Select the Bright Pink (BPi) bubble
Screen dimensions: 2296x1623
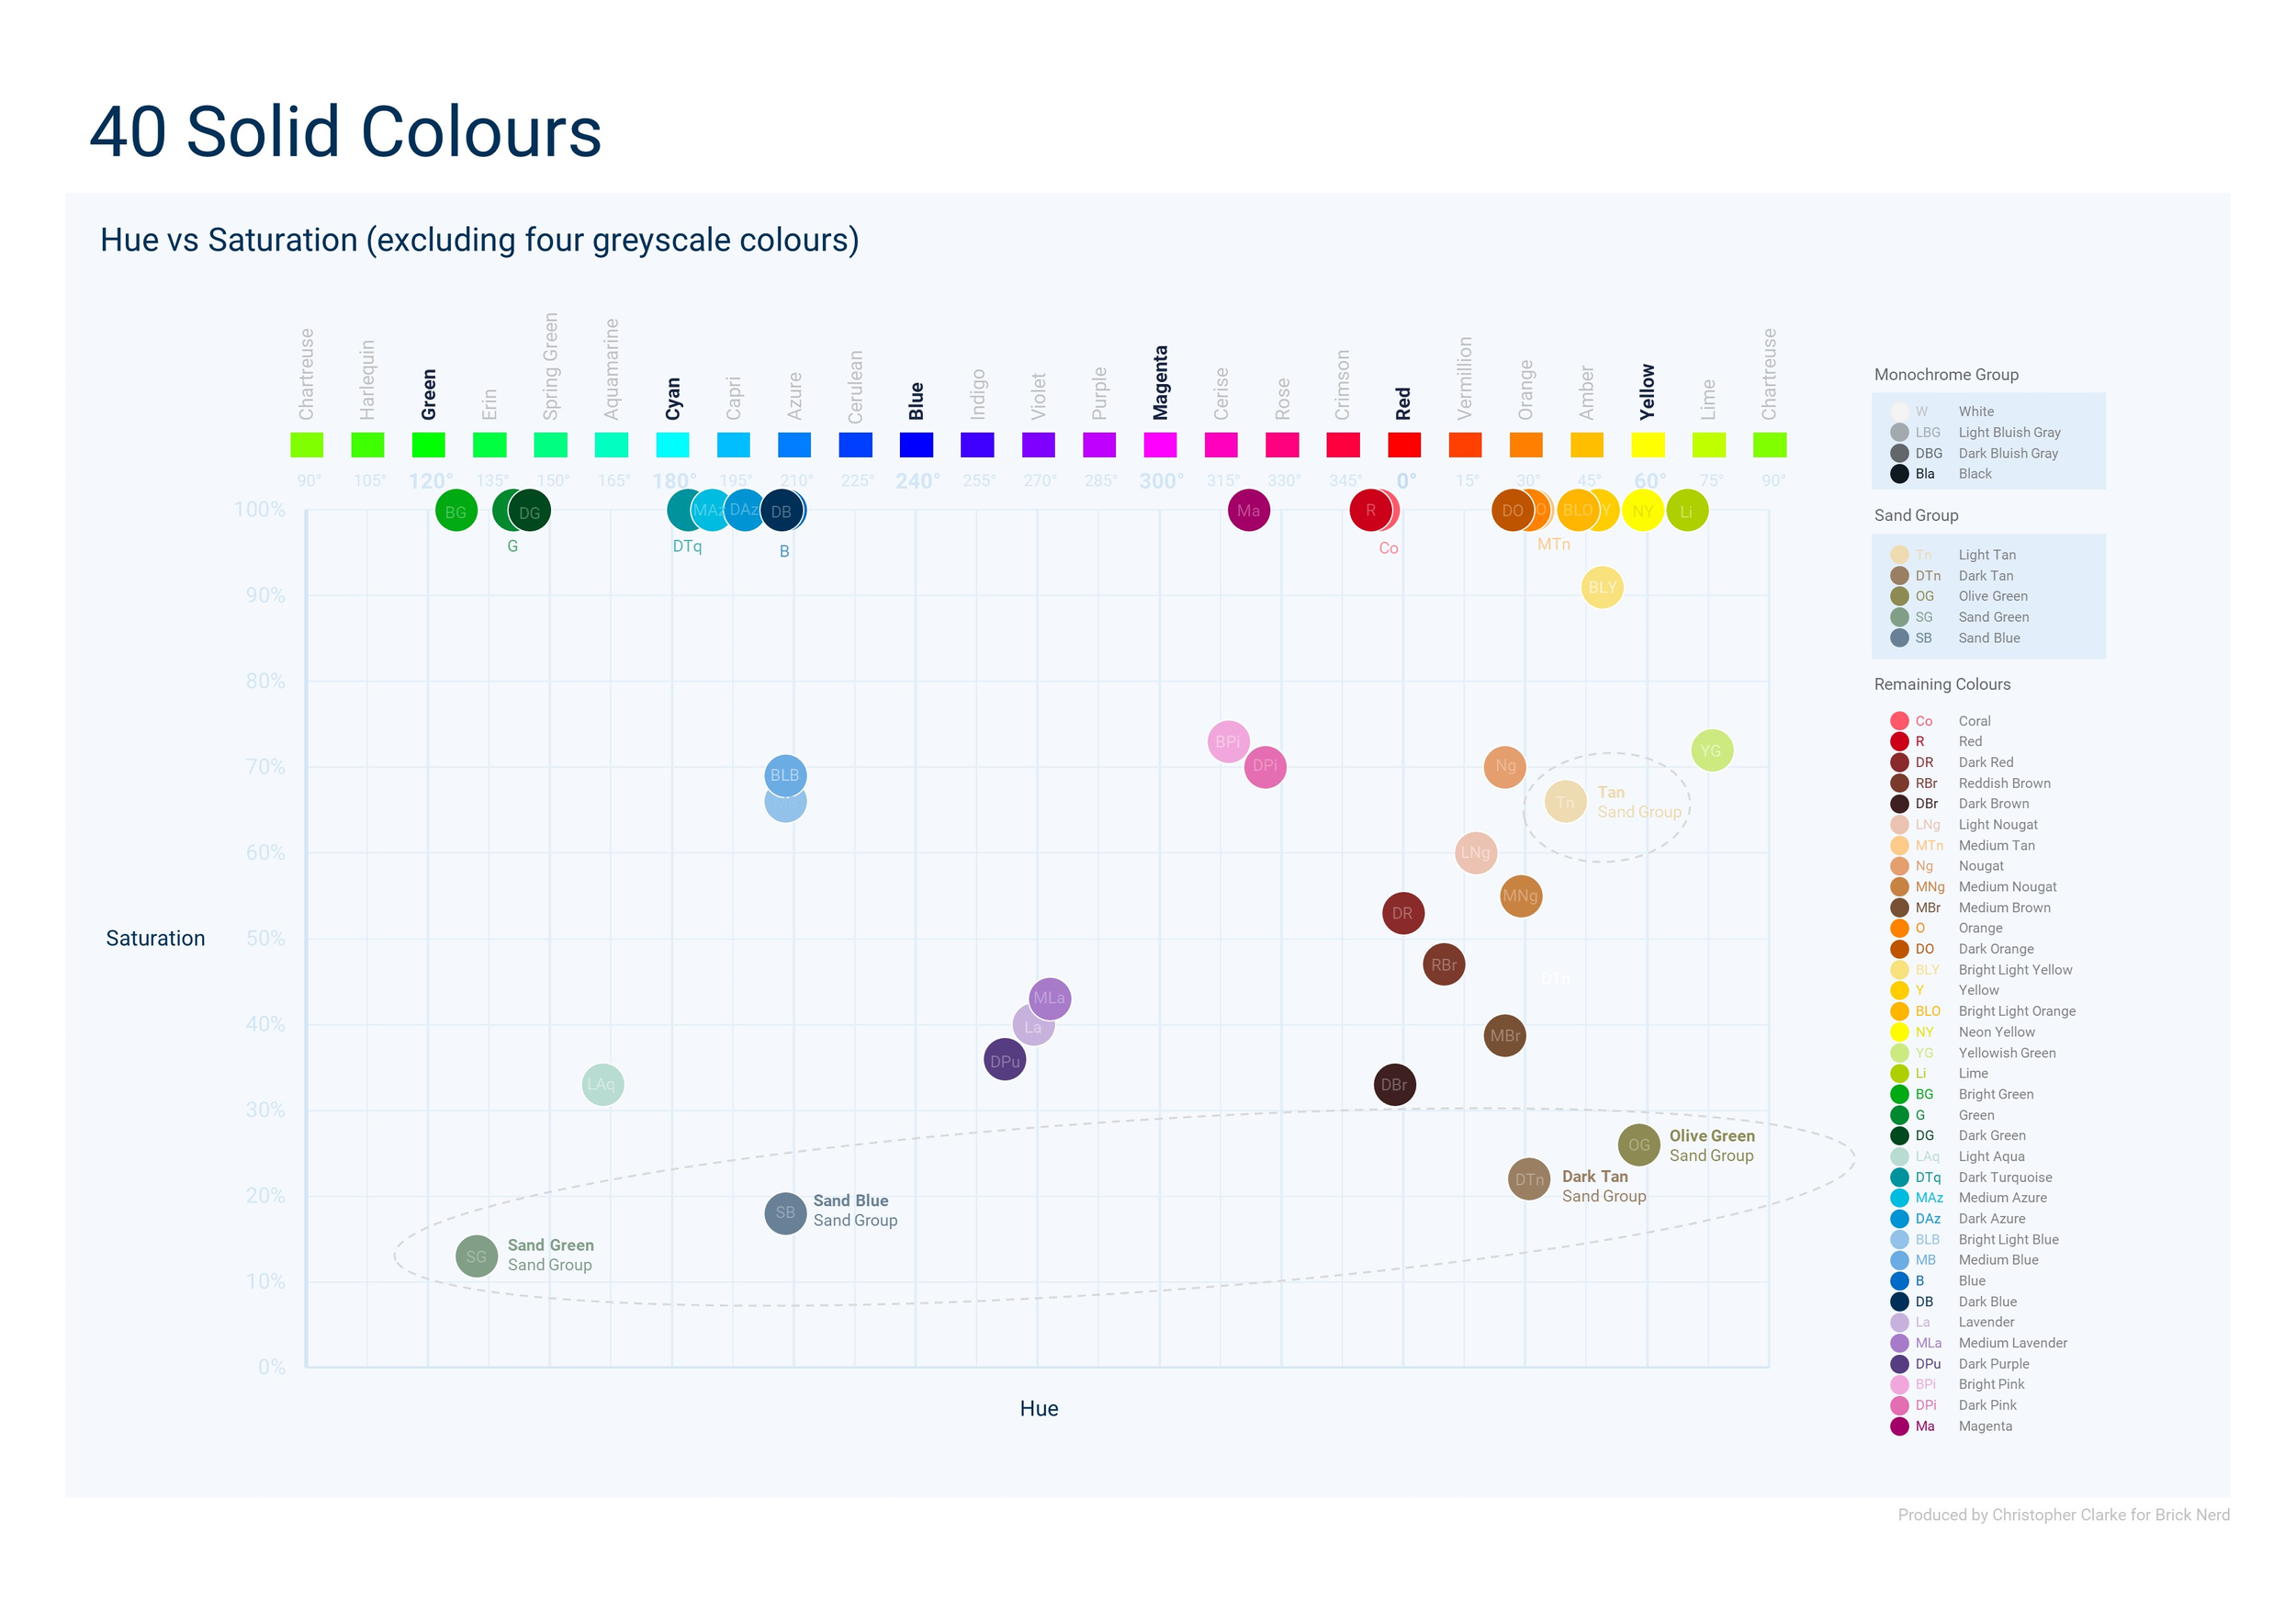1228,743
